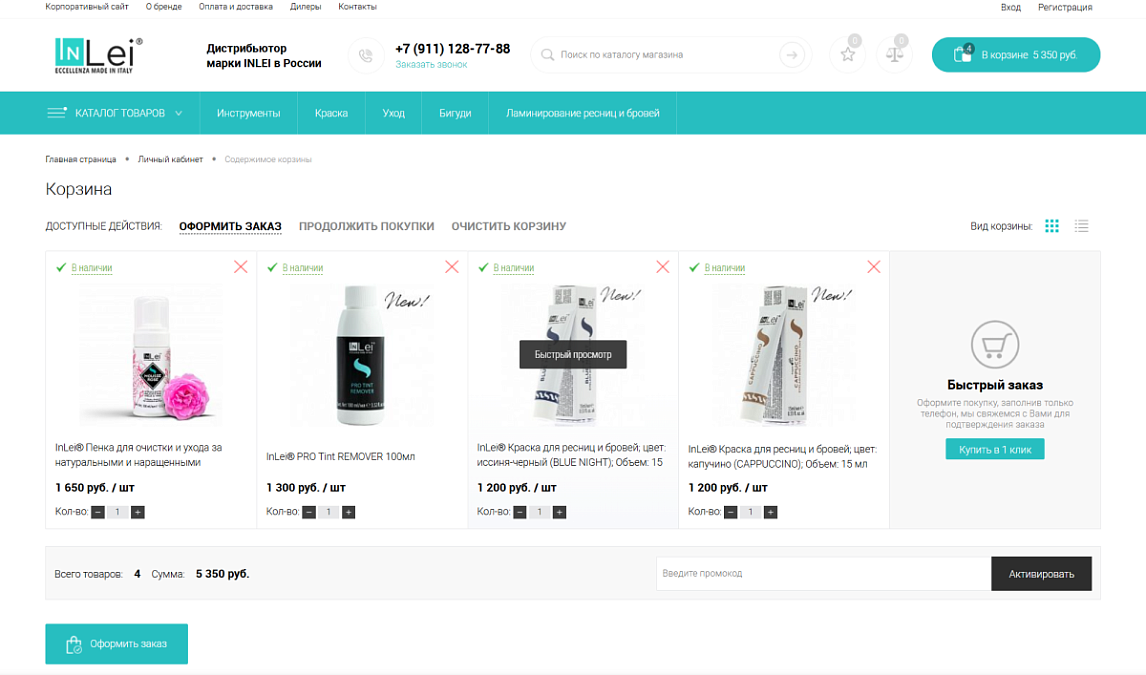The width and height of the screenshot is (1146, 675).
Task: Go to Ламинирование ресниц и бровей section
Action: click(x=582, y=113)
